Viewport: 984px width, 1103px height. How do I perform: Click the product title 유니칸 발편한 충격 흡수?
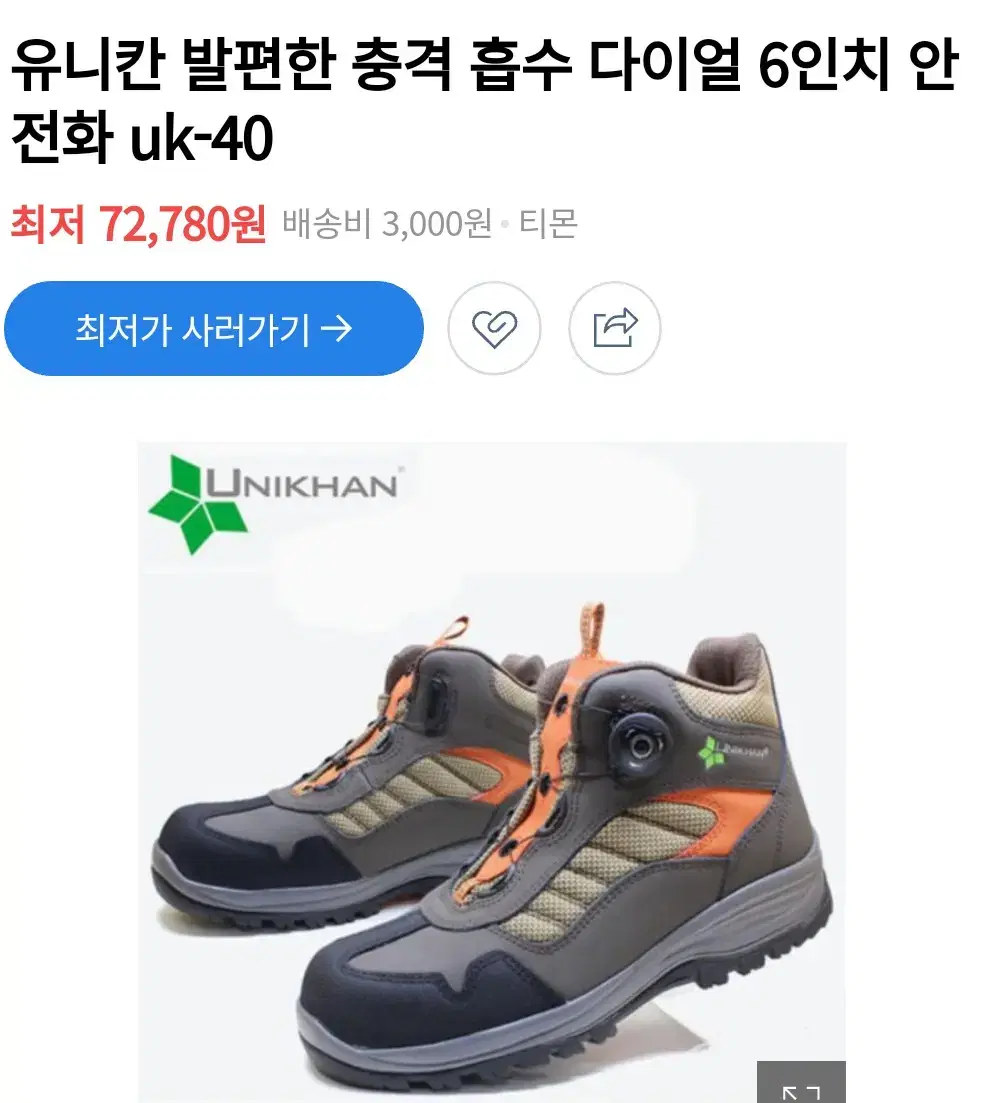click(290, 65)
